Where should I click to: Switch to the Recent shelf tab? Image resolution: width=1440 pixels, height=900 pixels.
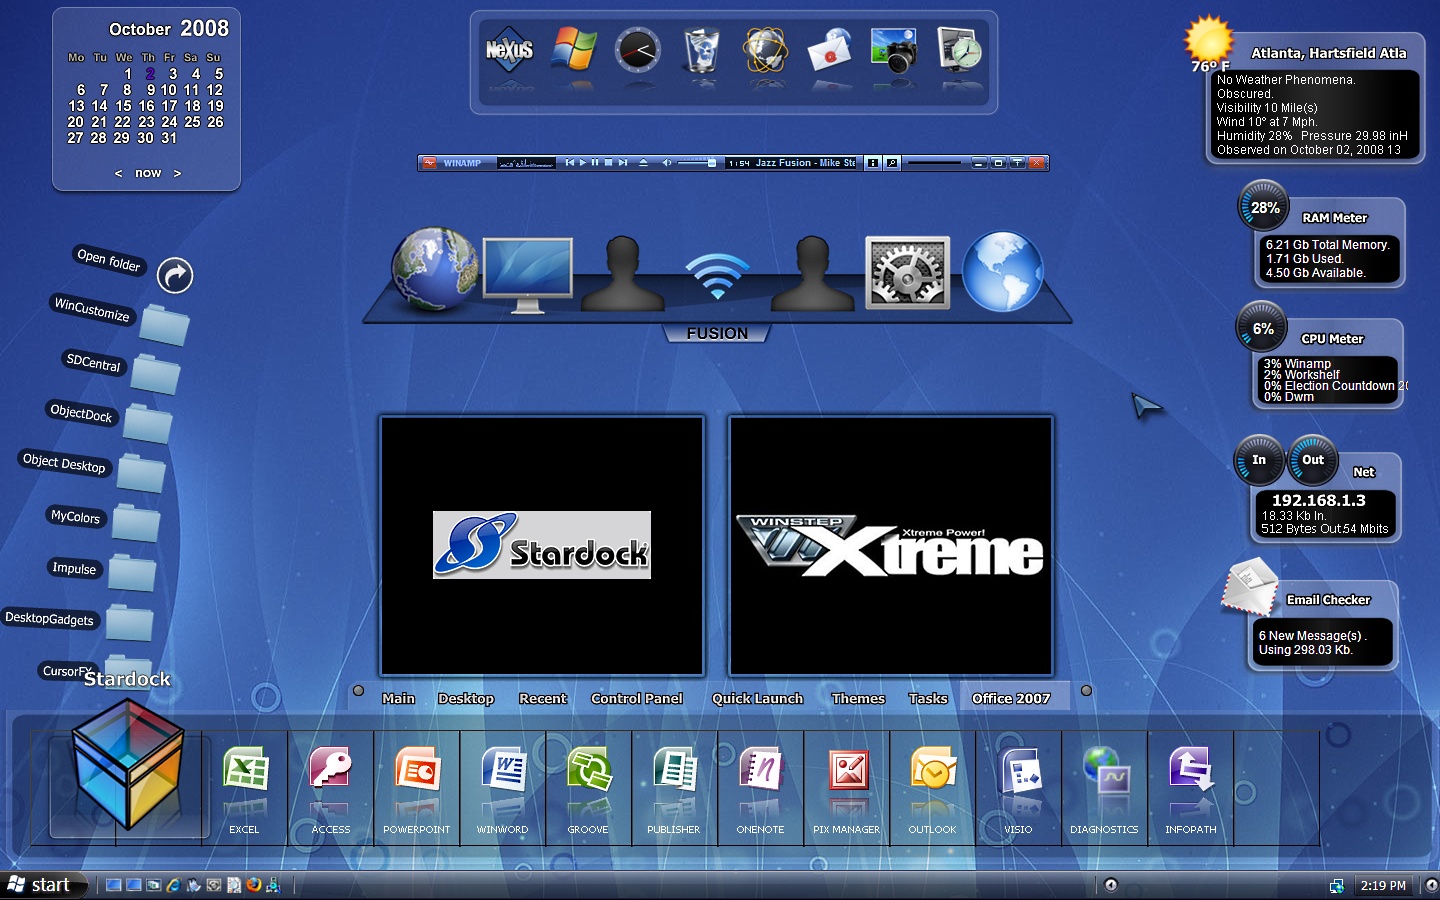543,698
